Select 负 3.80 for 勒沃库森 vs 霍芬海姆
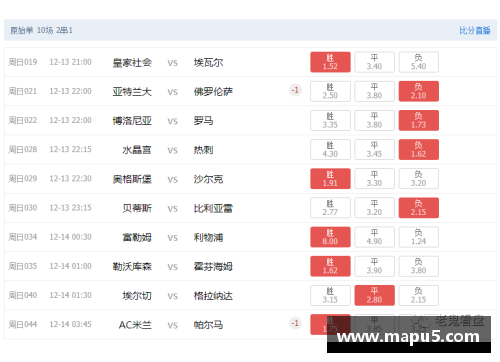 419,266
